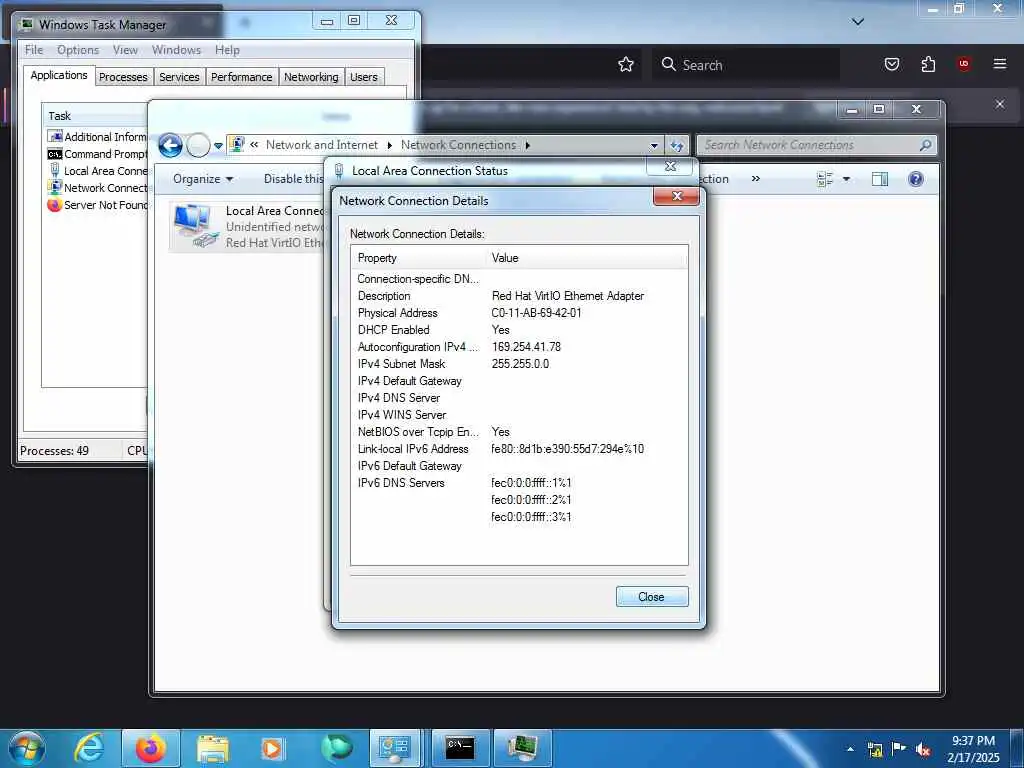The image size is (1024, 768).
Task: Open recent pages dropdown arrow in Explorer
Action: [218, 146]
